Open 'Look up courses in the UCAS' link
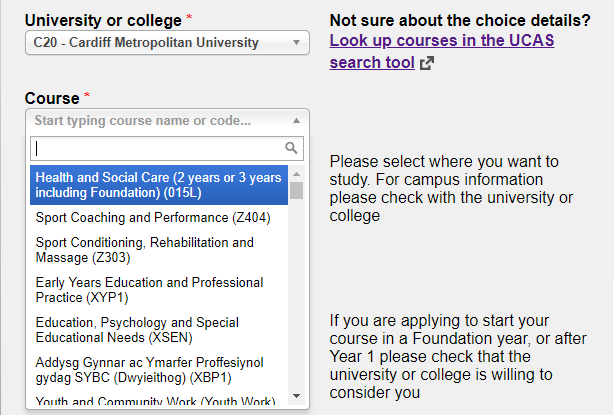This screenshot has height=415, width=614. [441, 41]
